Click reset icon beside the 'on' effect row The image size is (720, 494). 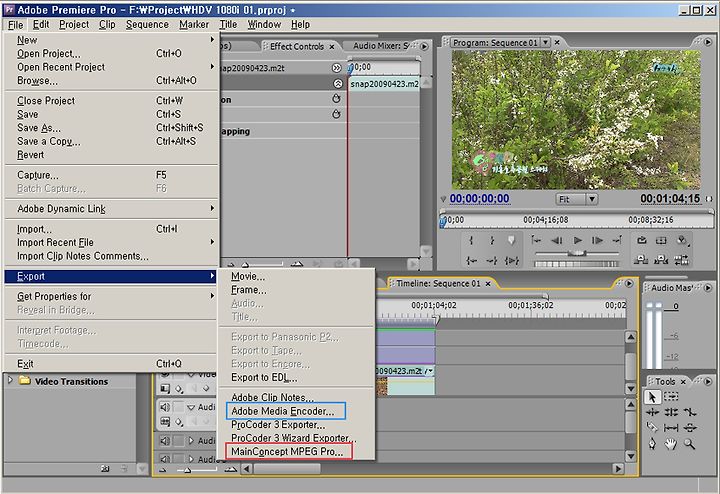pos(336,99)
